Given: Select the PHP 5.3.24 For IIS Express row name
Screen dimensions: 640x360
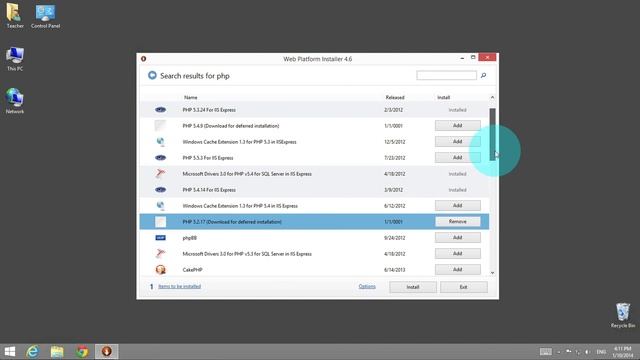Looking at the screenshot, I should pos(209,110).
